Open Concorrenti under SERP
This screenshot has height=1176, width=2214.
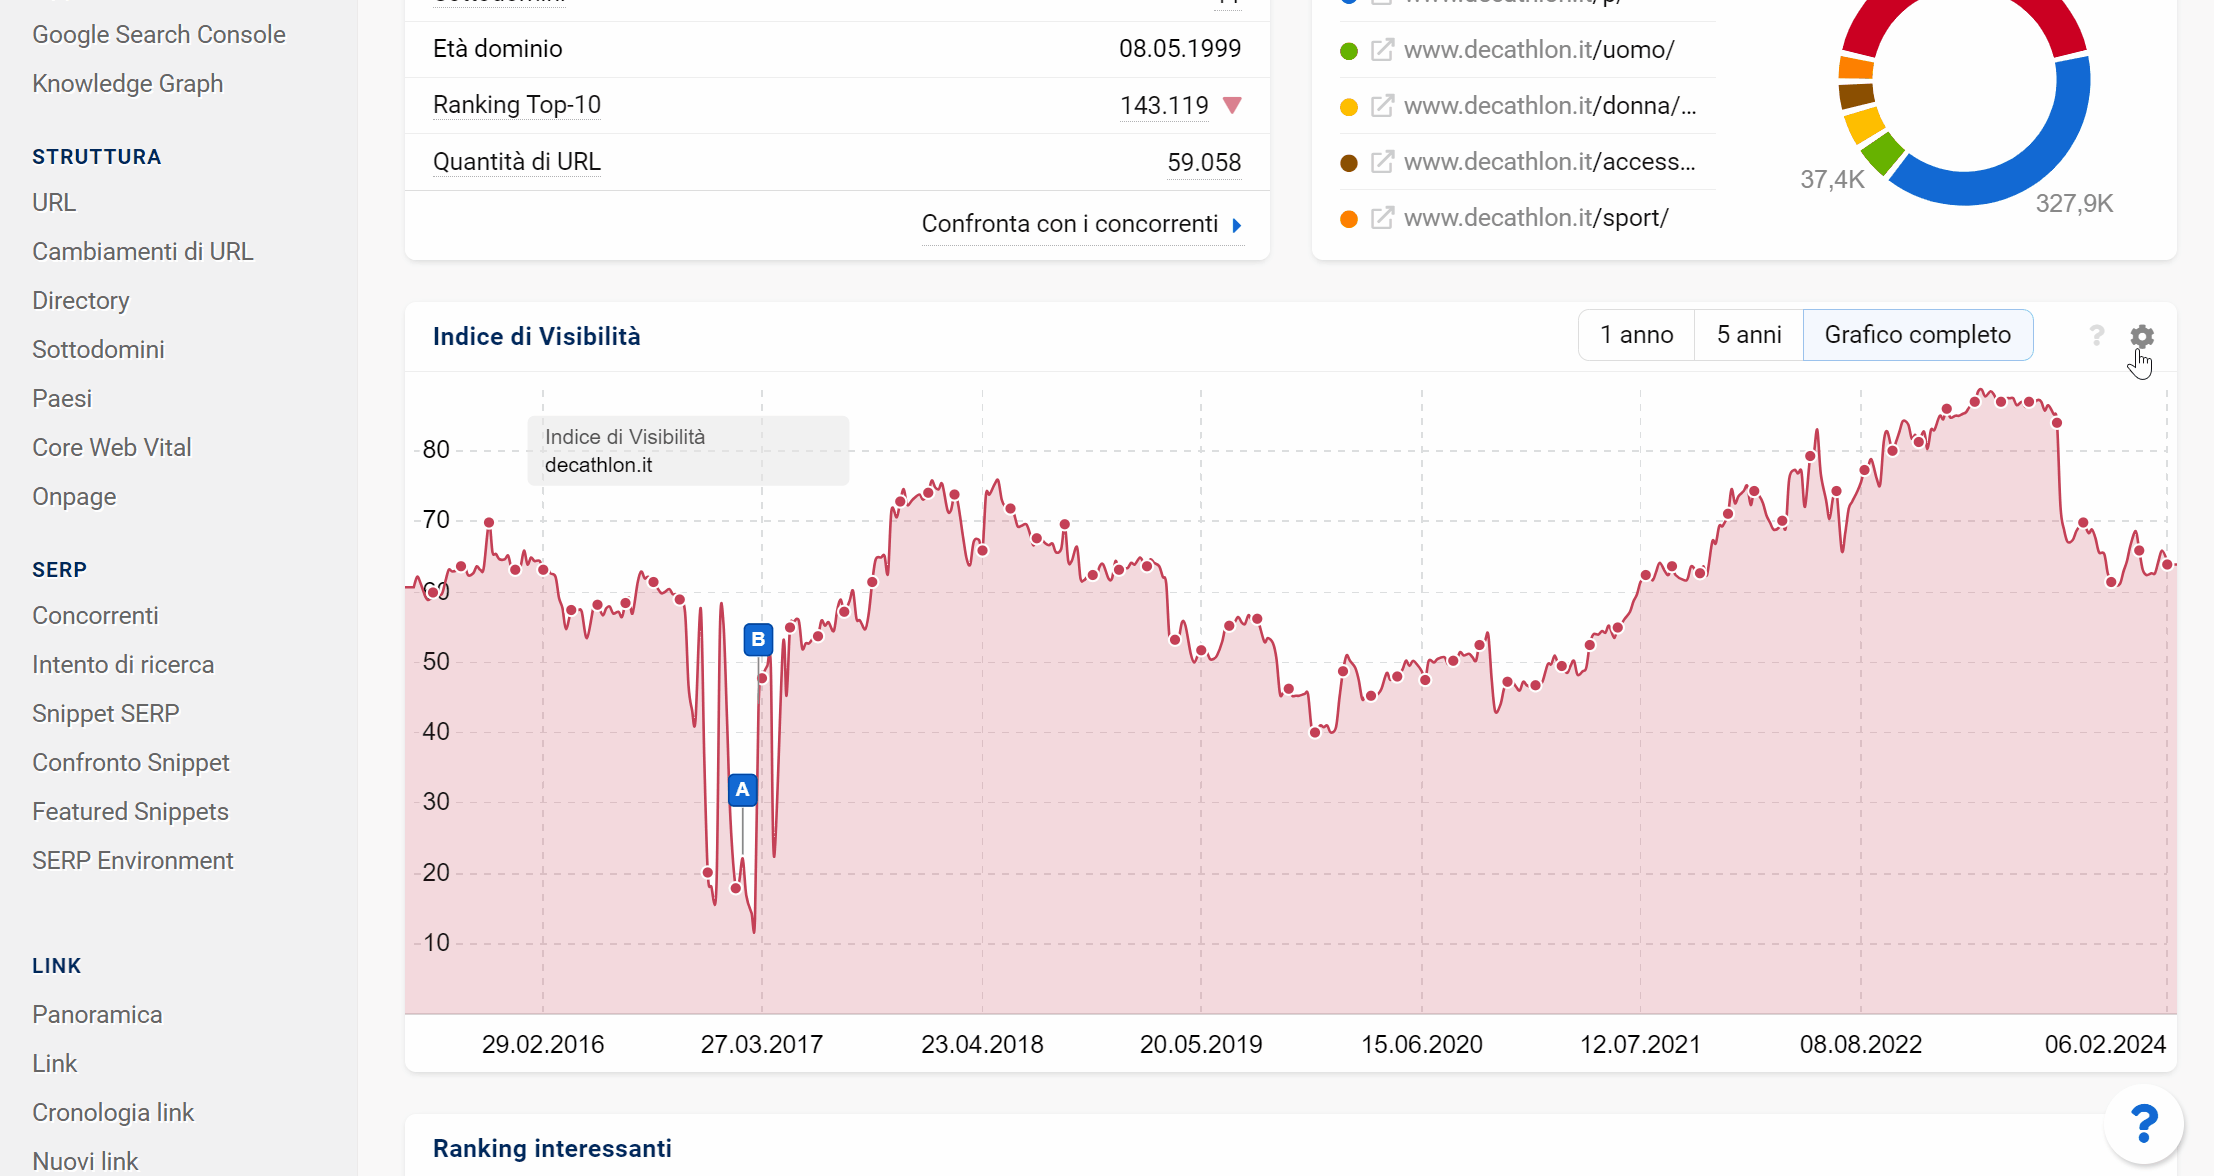[x=95, y=616]
